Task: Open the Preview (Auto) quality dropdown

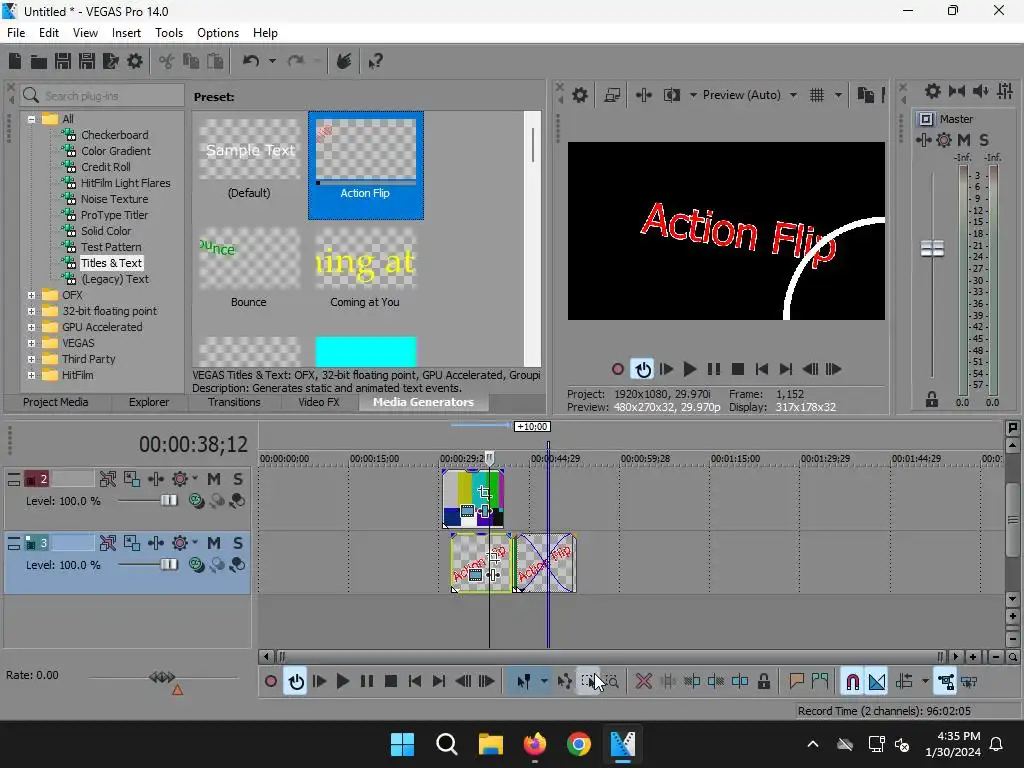Action: (793, 95)
